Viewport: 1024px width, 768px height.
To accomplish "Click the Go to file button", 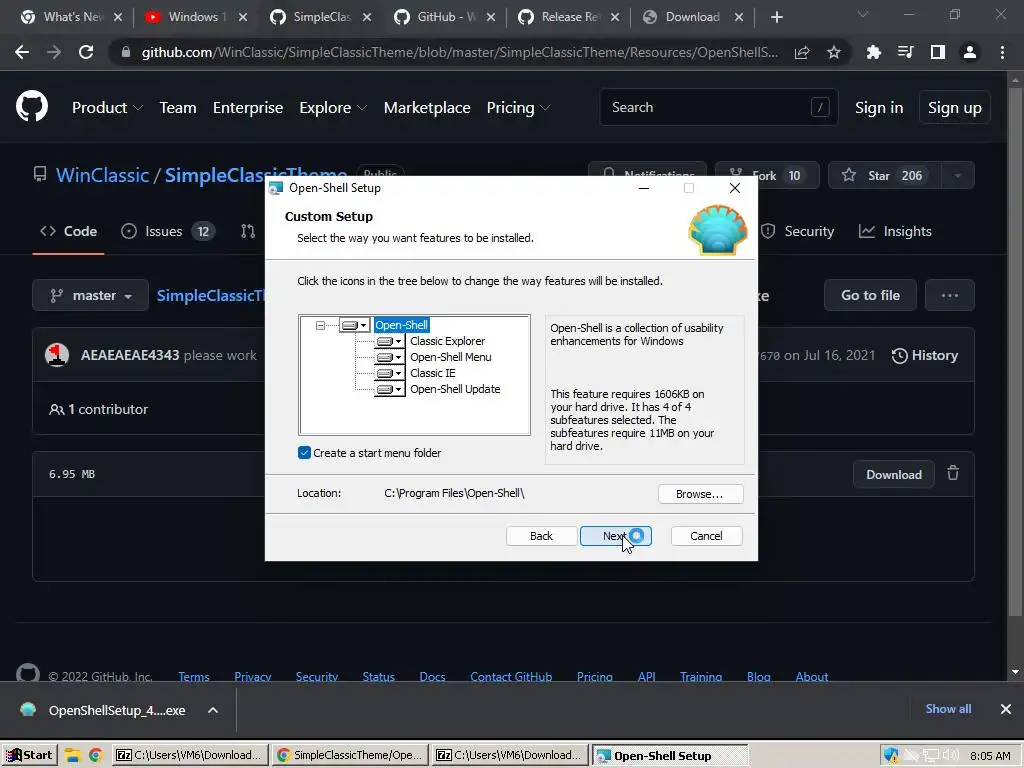I will click(x=870, y=295).
